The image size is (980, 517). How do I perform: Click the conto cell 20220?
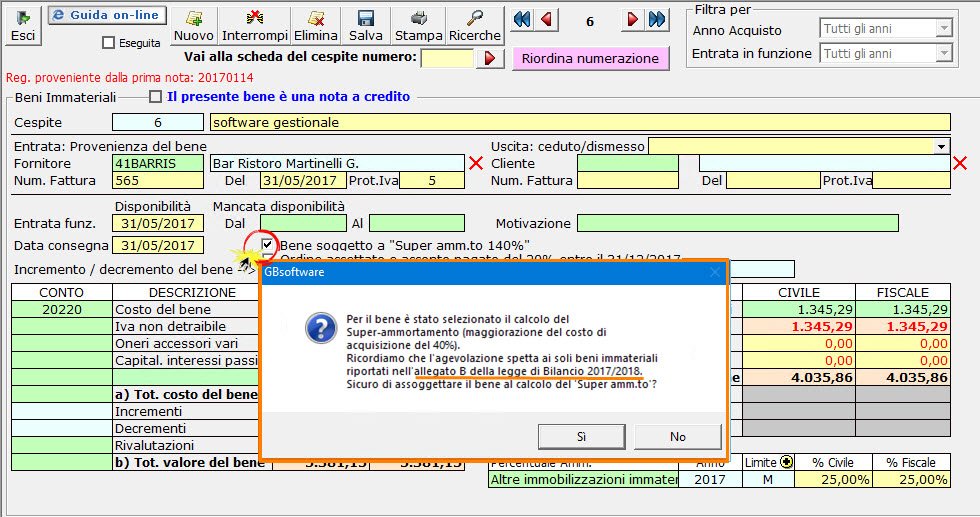click(62, 309)
